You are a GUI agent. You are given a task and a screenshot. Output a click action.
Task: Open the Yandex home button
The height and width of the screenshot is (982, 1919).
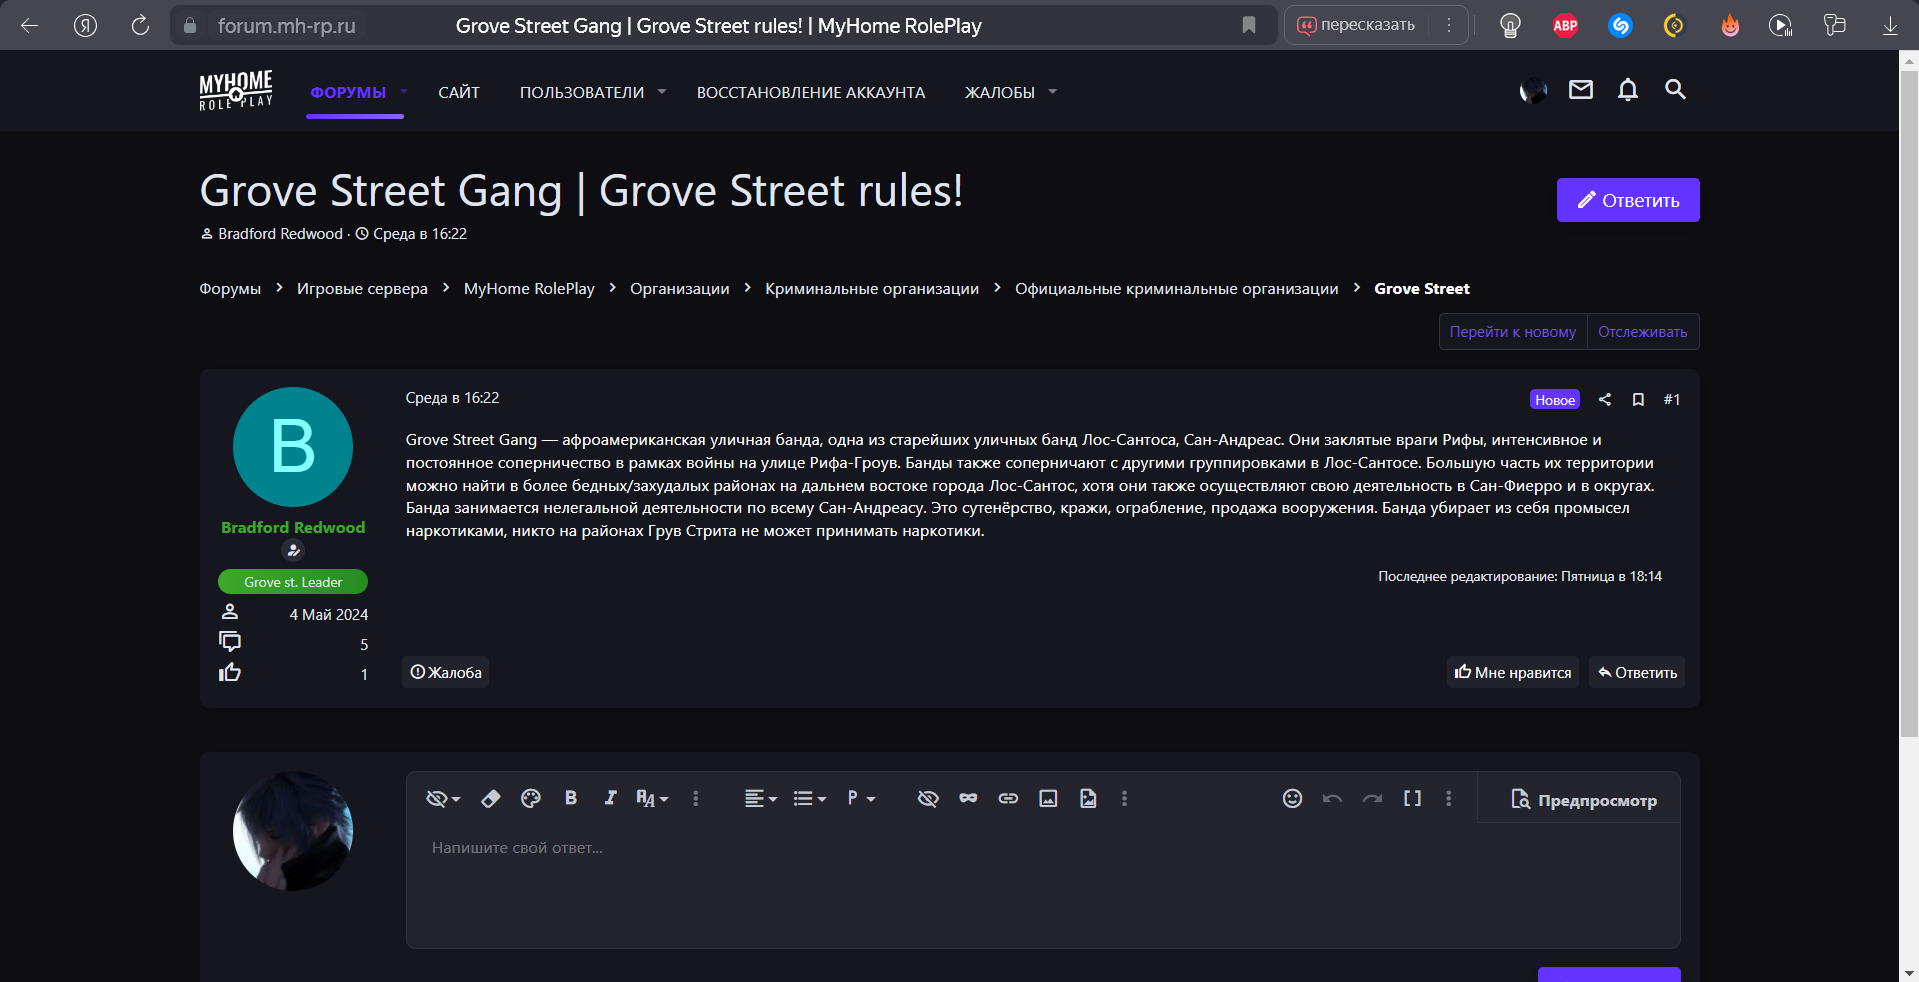point(85,26)
